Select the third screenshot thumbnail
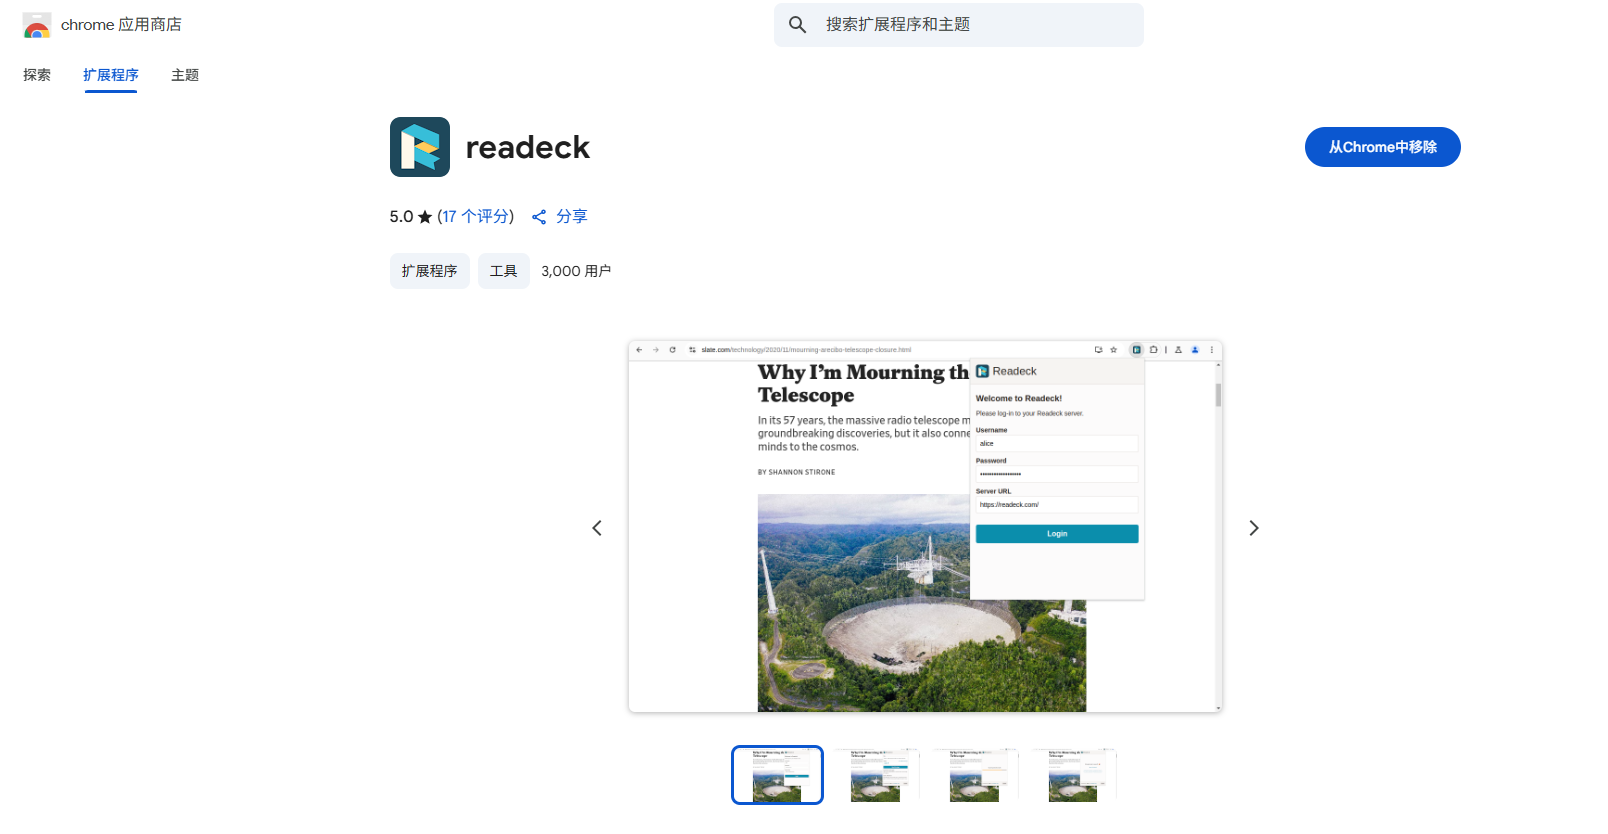 [x=975, y=775]
